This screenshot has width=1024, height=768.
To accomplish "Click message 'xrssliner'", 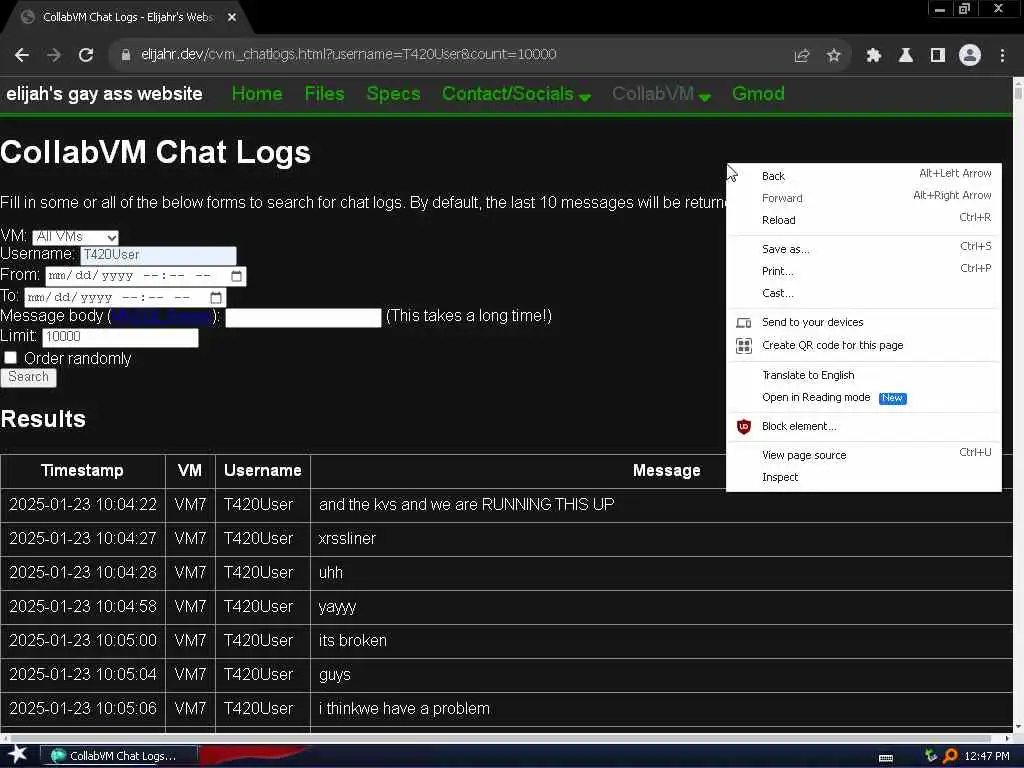I will pyautogui.click(x=347, y=539).
